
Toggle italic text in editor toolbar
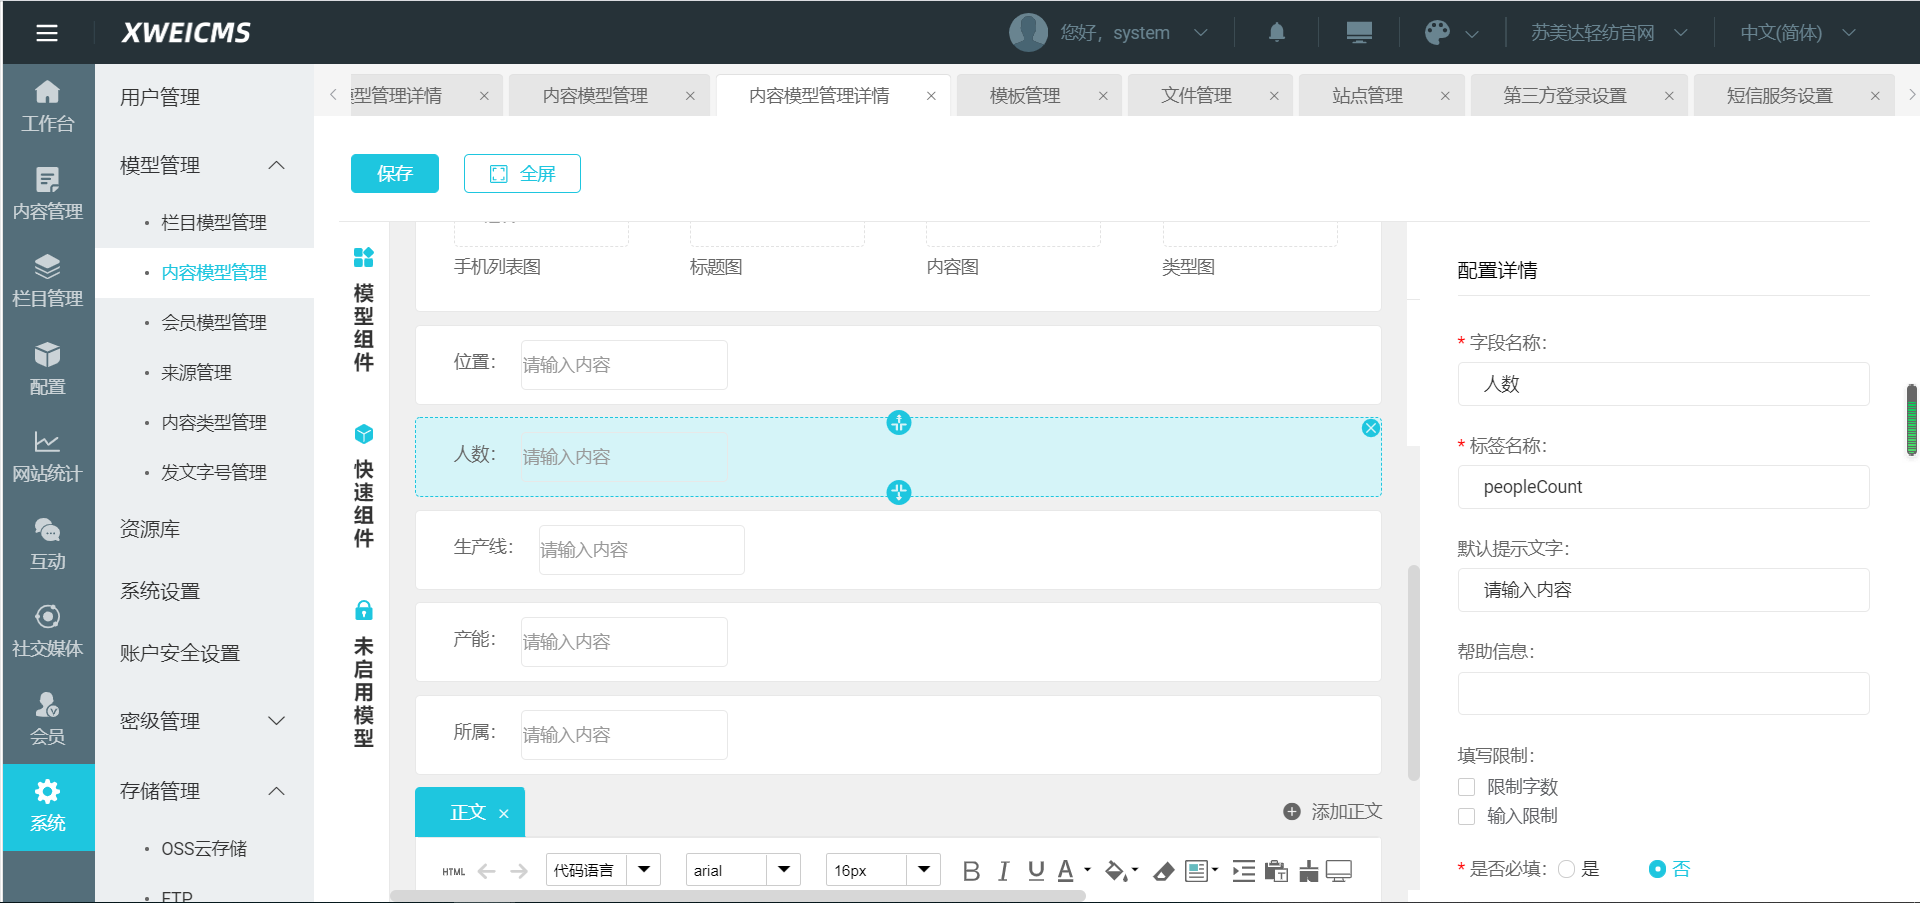1003,871
